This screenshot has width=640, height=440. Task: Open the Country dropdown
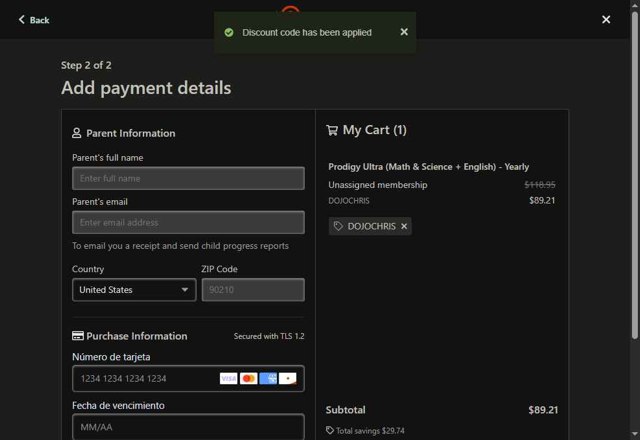coord(134,290)
